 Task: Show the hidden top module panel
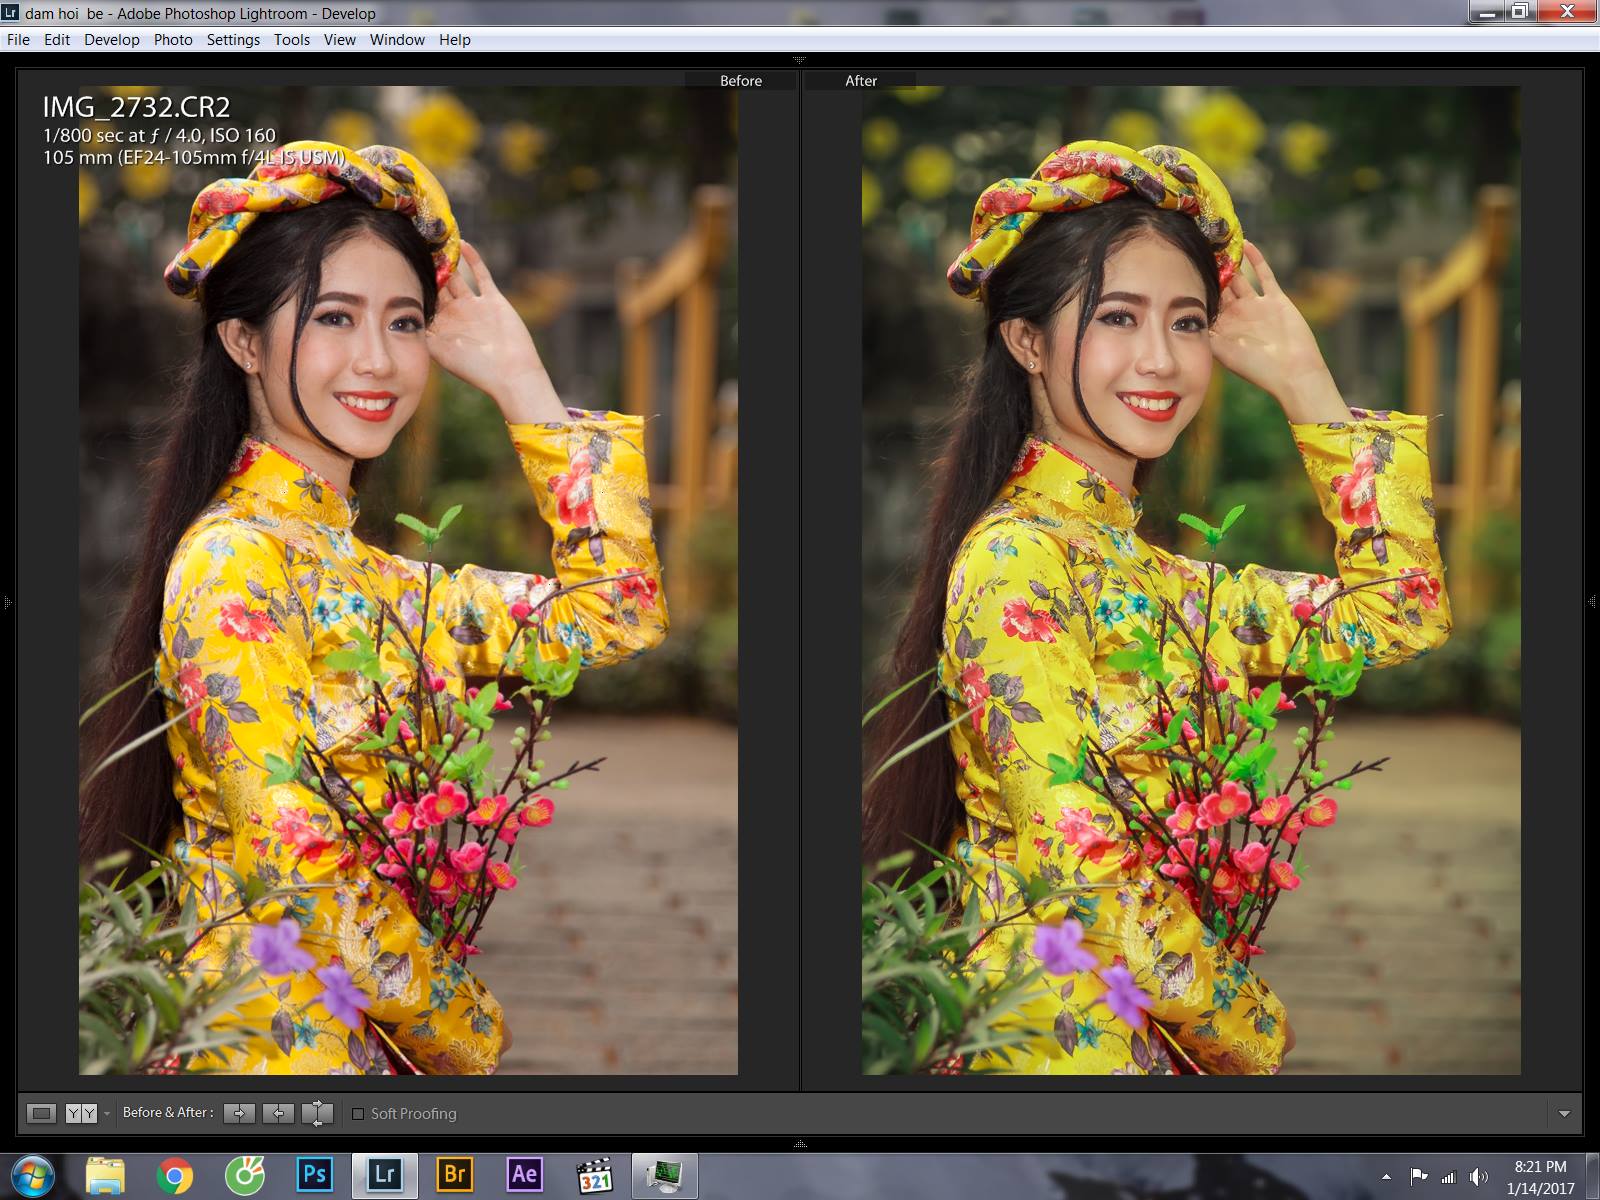[x=799, y=60]
